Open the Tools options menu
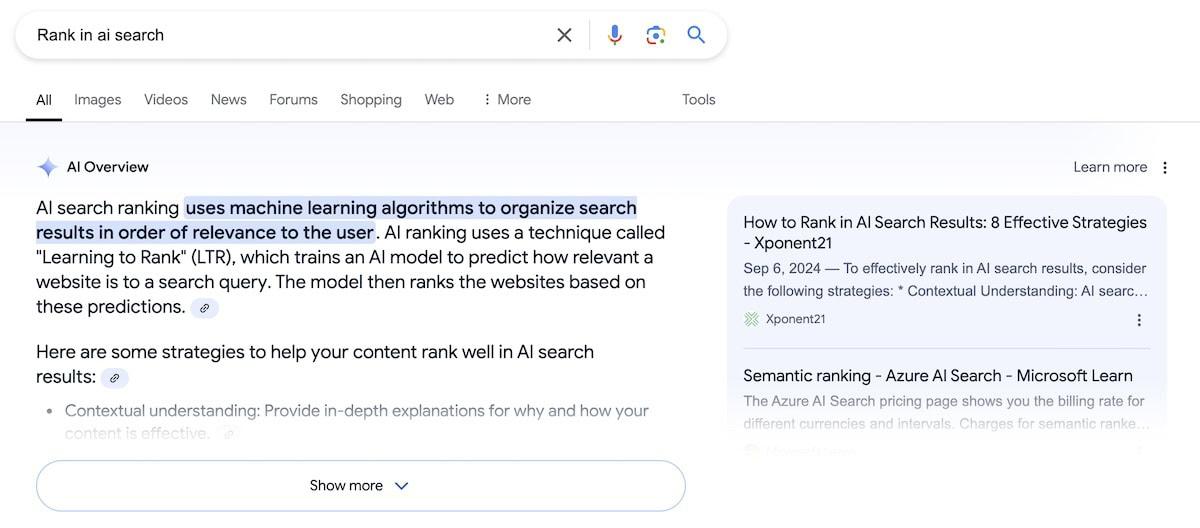This screenshot has height=528, width=1200. (x=699, y=100)
